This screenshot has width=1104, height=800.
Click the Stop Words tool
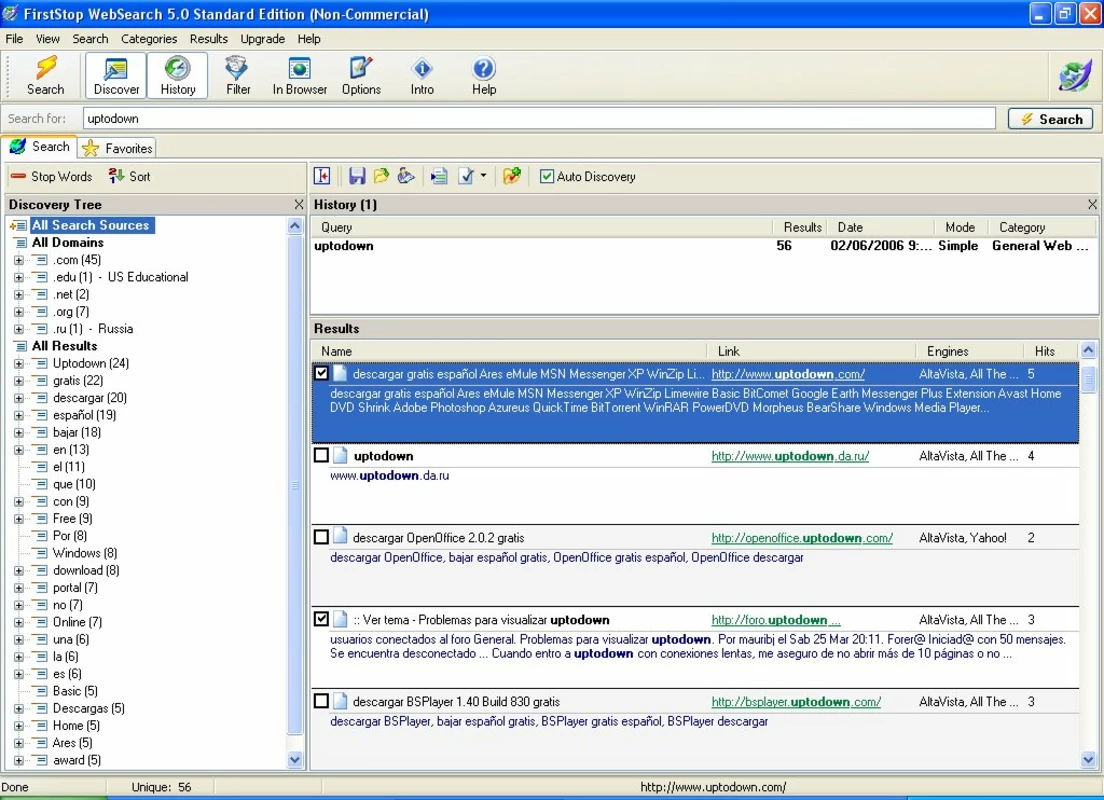click(x=52, y=177)
